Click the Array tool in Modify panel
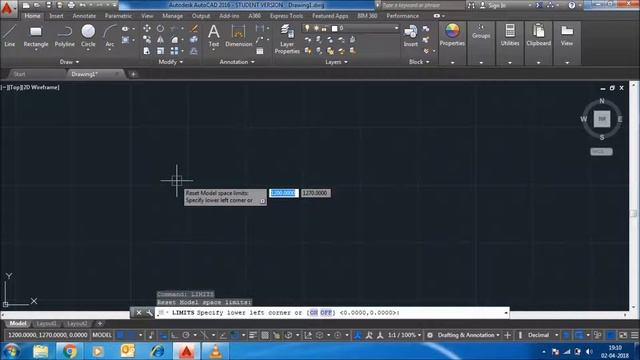This screenshot has height=360, width=640. [174, 51]
